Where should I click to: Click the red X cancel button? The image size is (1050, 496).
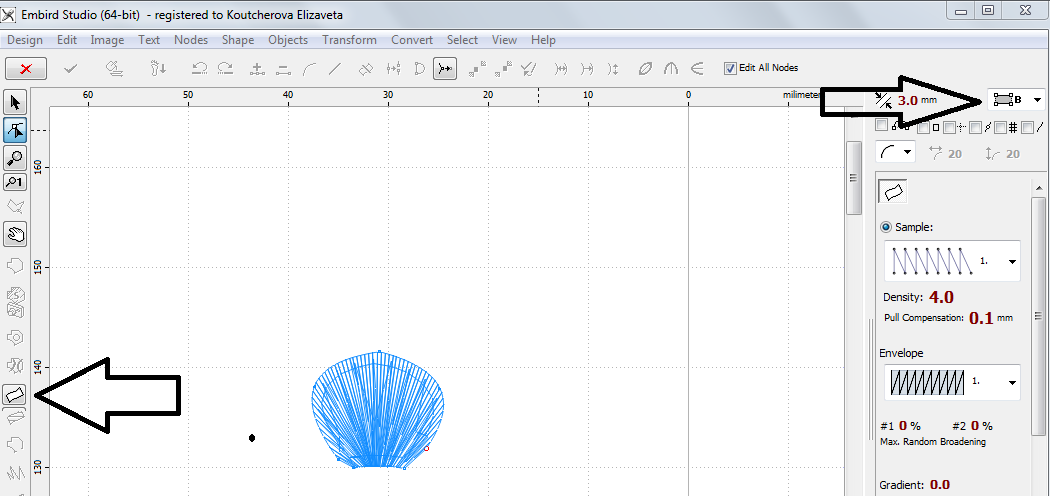pyautogui.click(x=25, y=68)
